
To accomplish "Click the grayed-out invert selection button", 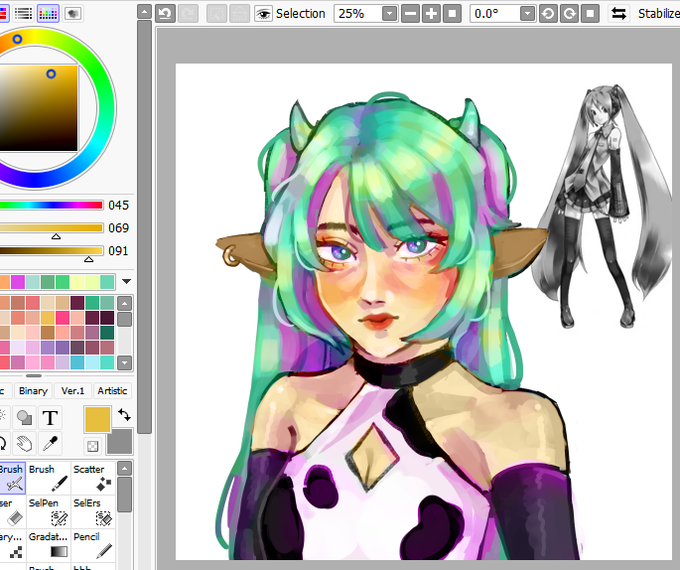I will 240,14.
